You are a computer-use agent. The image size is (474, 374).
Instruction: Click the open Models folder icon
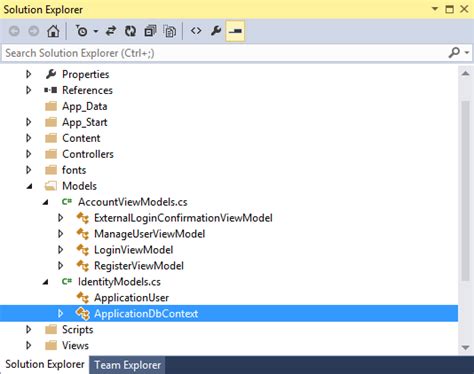(x=51, y=186)
